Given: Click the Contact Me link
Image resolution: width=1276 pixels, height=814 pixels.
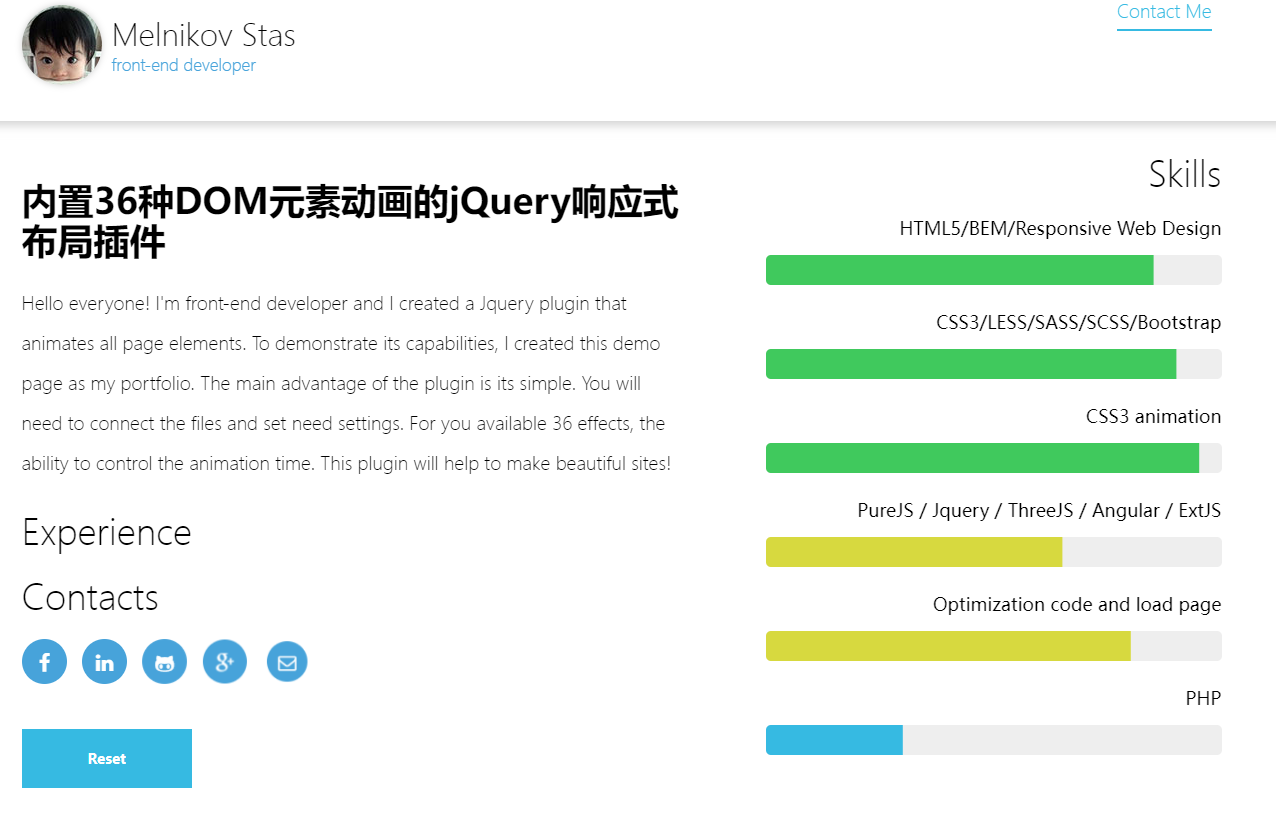Looking at the screenshot, I should (1164, 13).
